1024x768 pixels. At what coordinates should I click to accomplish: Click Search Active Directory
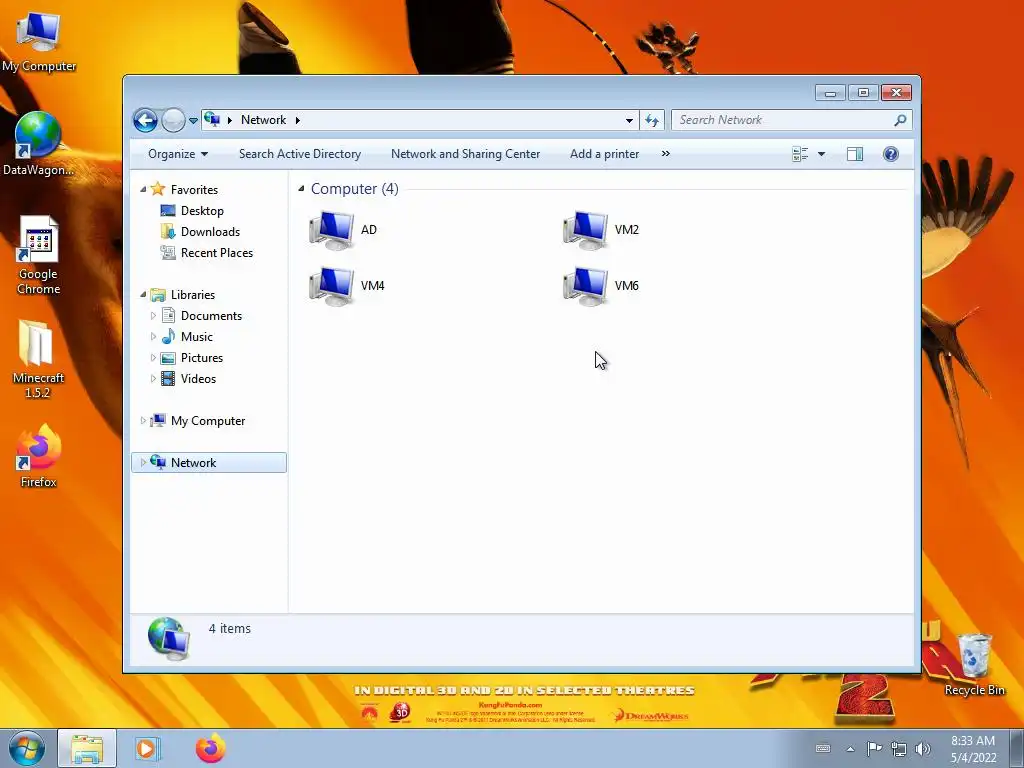[300, 154]
